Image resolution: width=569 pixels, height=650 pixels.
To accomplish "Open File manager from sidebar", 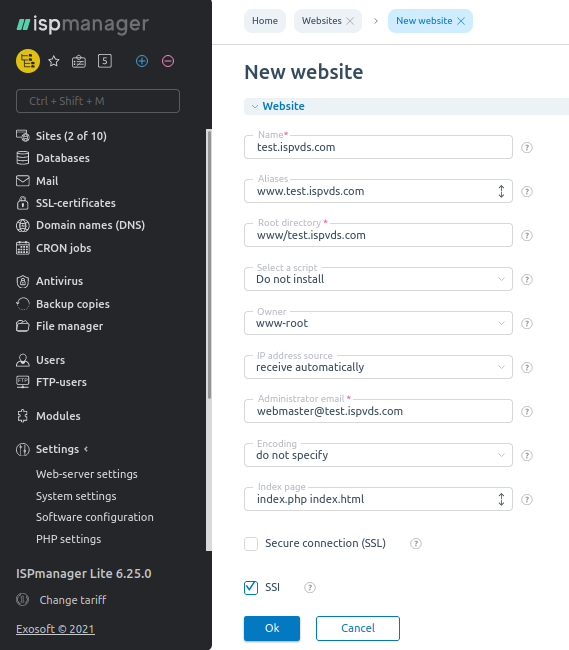I will [x=69, y=326].
